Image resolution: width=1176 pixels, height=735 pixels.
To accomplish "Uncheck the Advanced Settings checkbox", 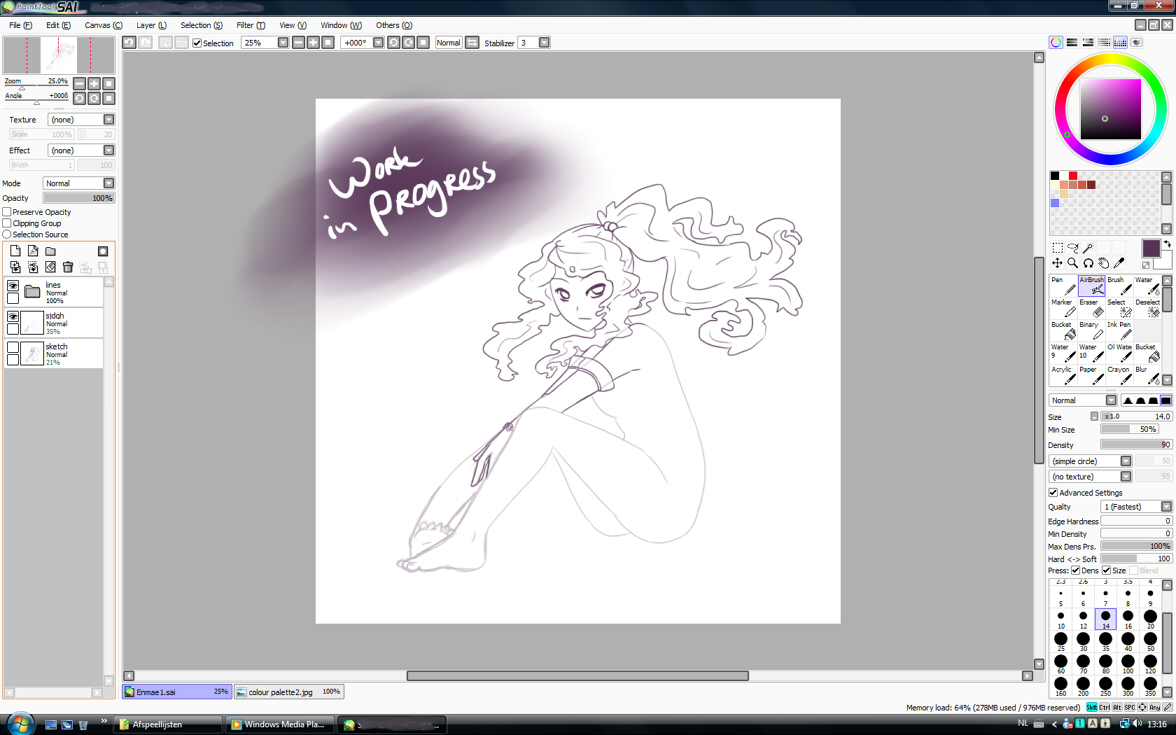I will coord(1053,493).
